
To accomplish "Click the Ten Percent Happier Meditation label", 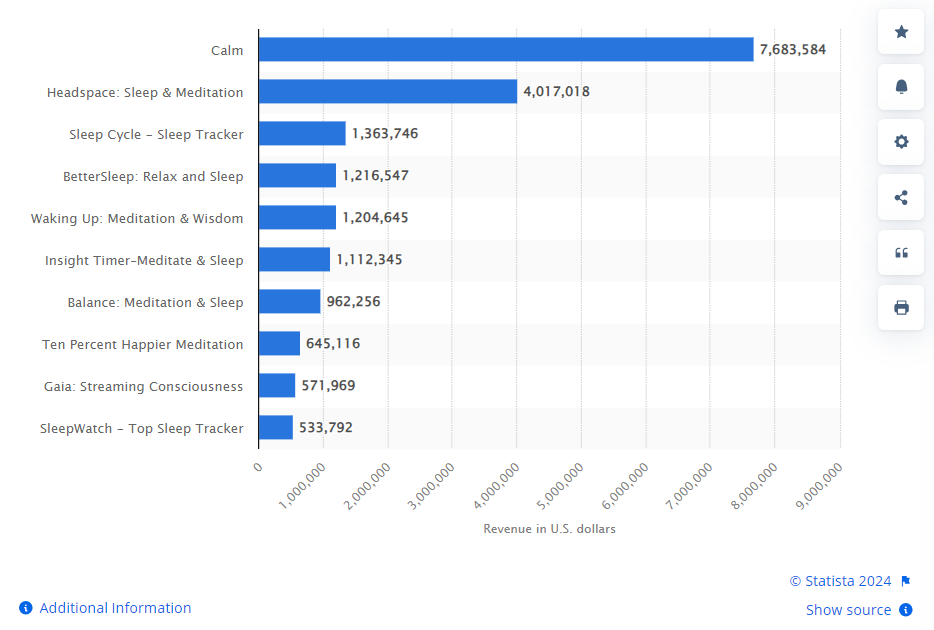I will [142, 344].
